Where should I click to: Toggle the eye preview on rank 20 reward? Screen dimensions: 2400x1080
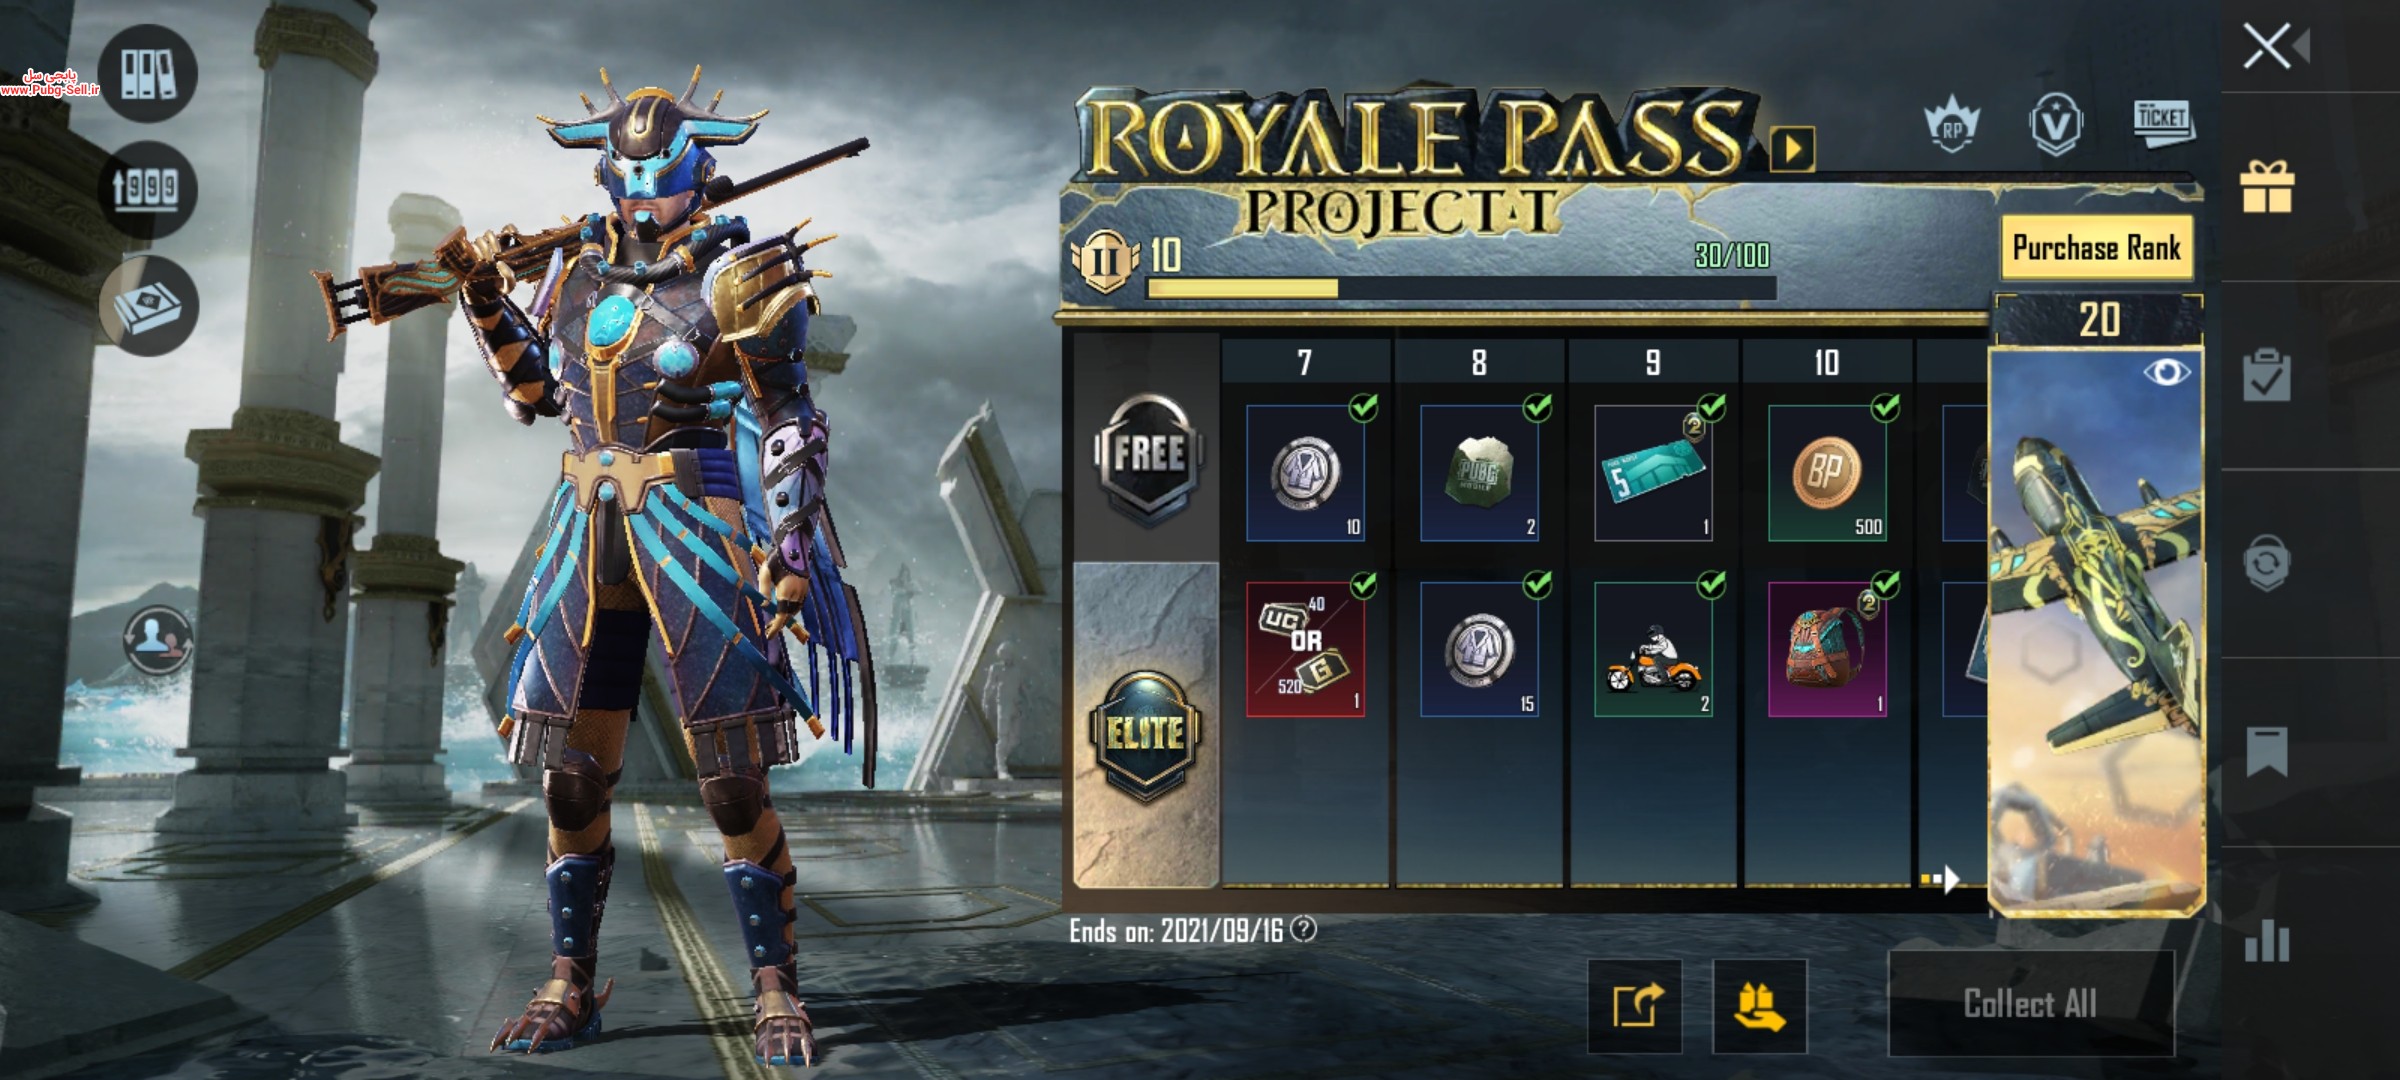point(2166,373)
